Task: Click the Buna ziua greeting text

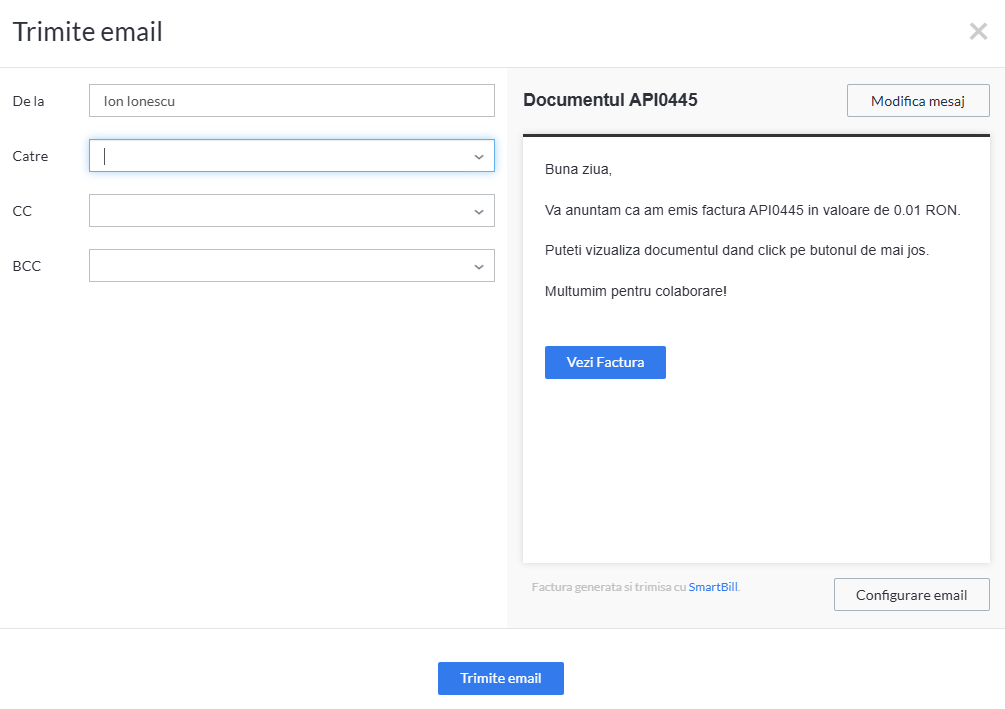Action: [578, 170]
